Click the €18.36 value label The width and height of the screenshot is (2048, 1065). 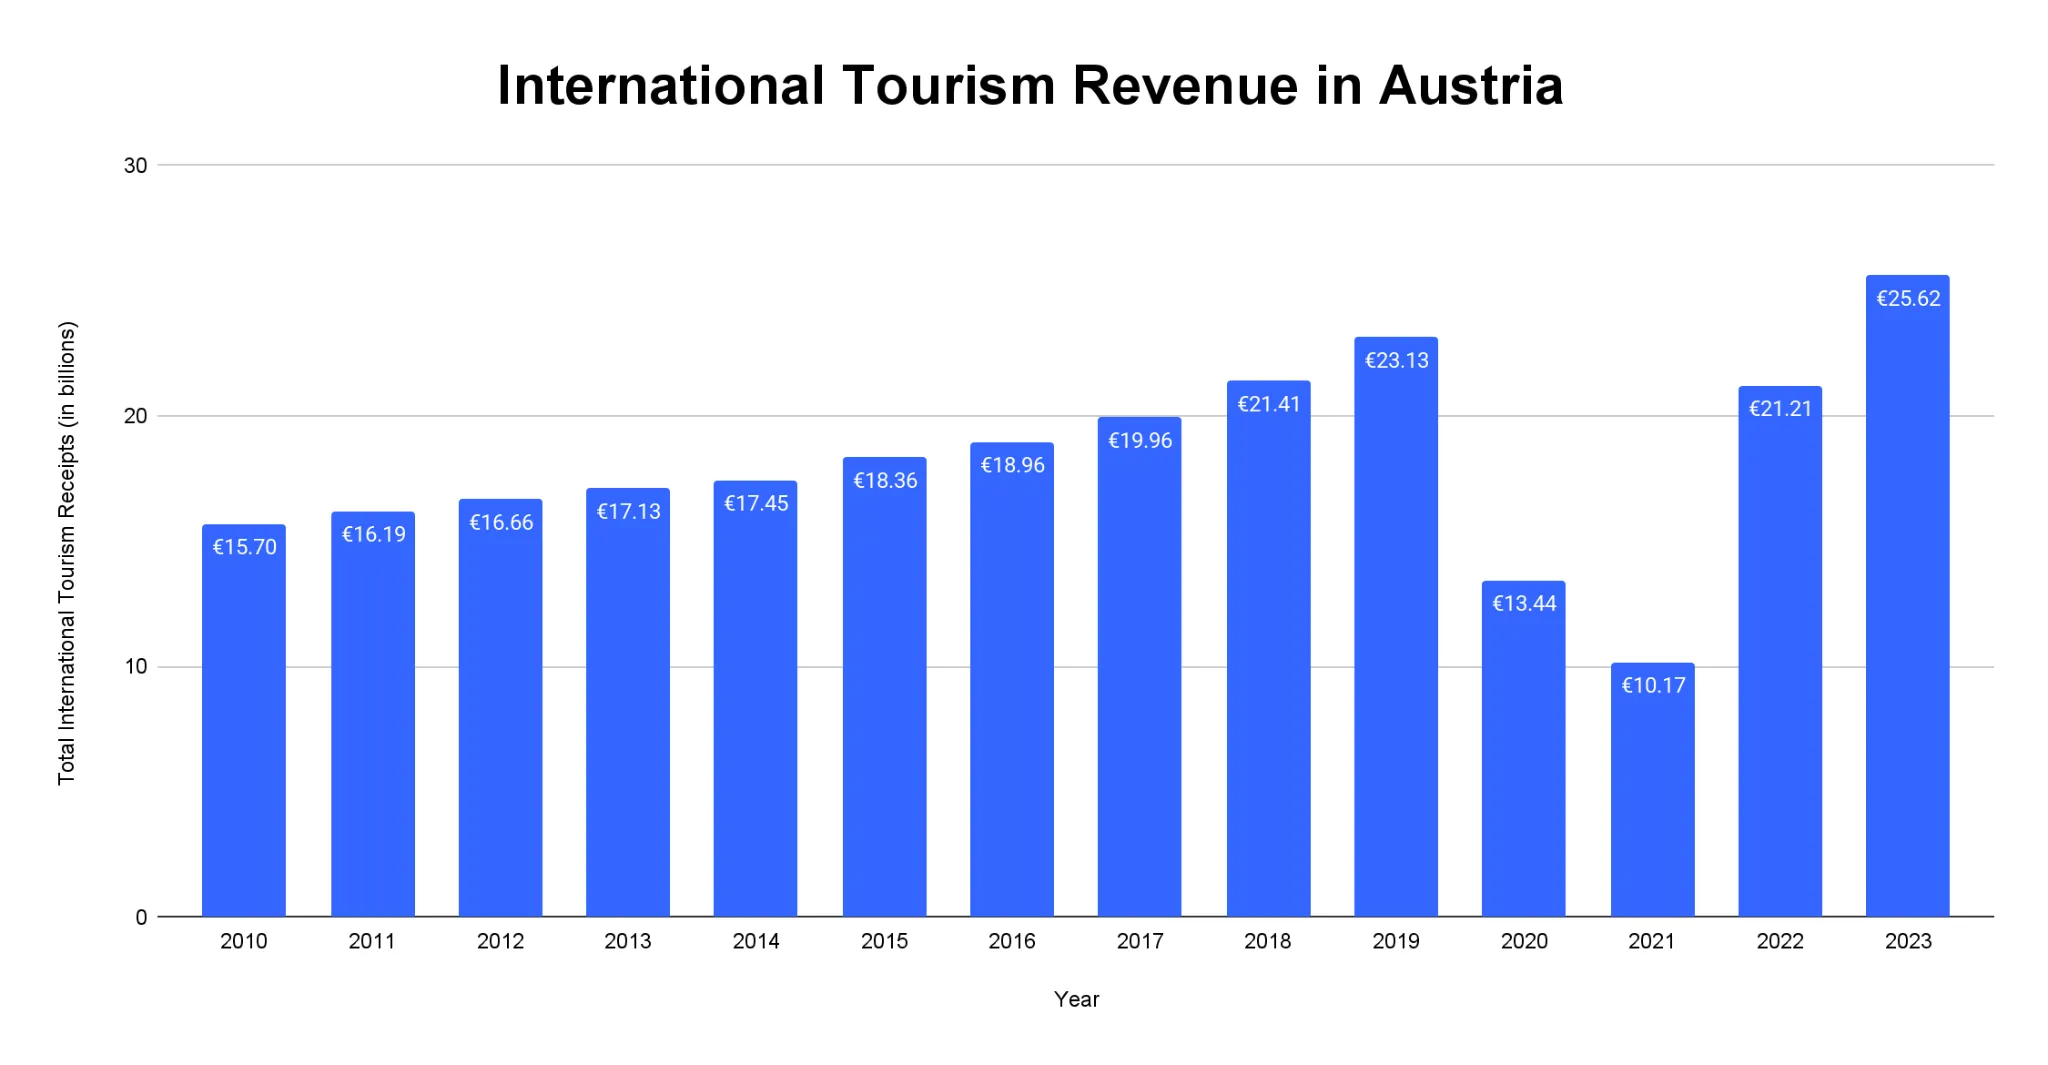[x=885, y=480]
